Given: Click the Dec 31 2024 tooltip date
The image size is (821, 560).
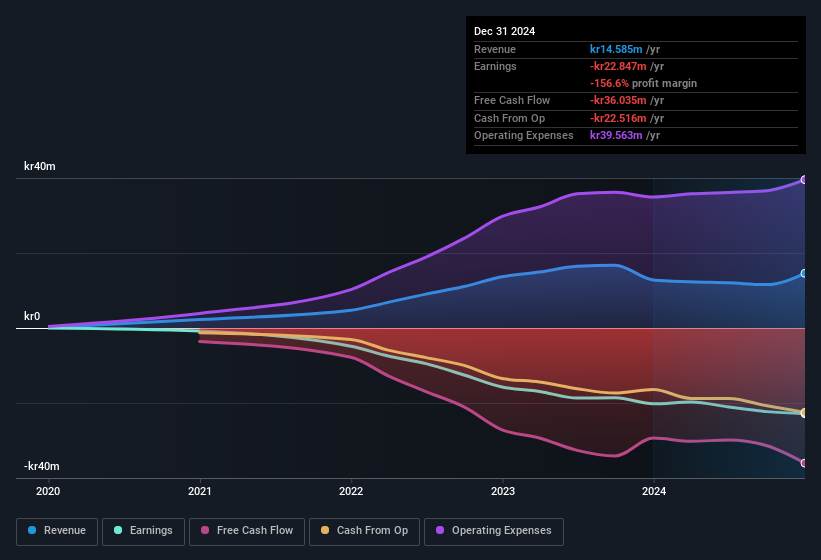Looking at the screenshot, I should pos(505,31).
